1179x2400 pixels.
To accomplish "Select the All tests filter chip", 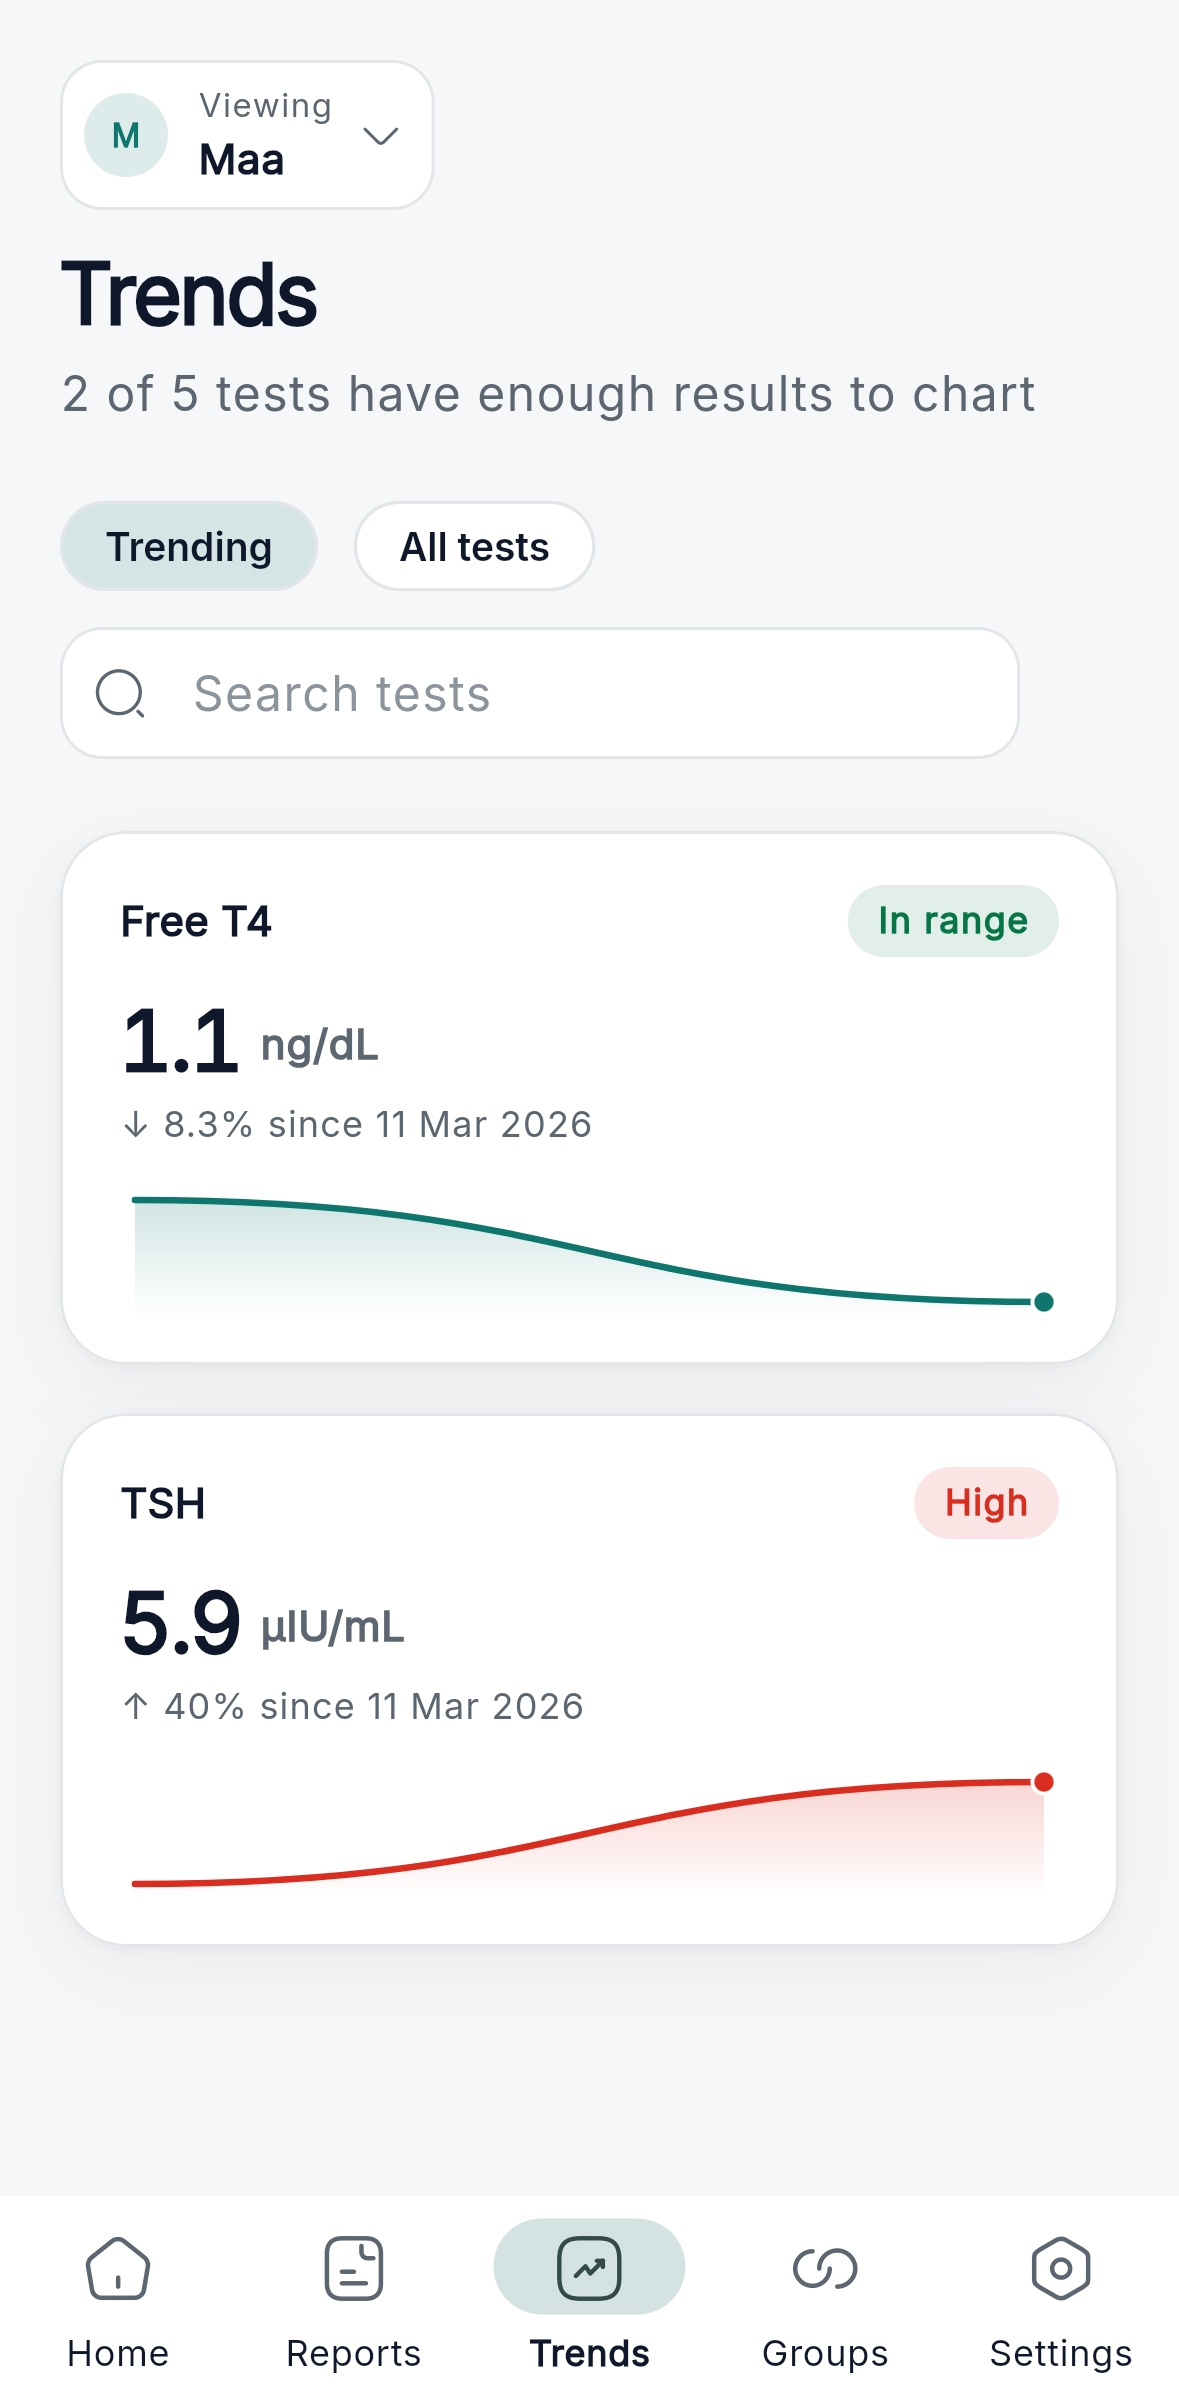I will click(x=474, y=546).
